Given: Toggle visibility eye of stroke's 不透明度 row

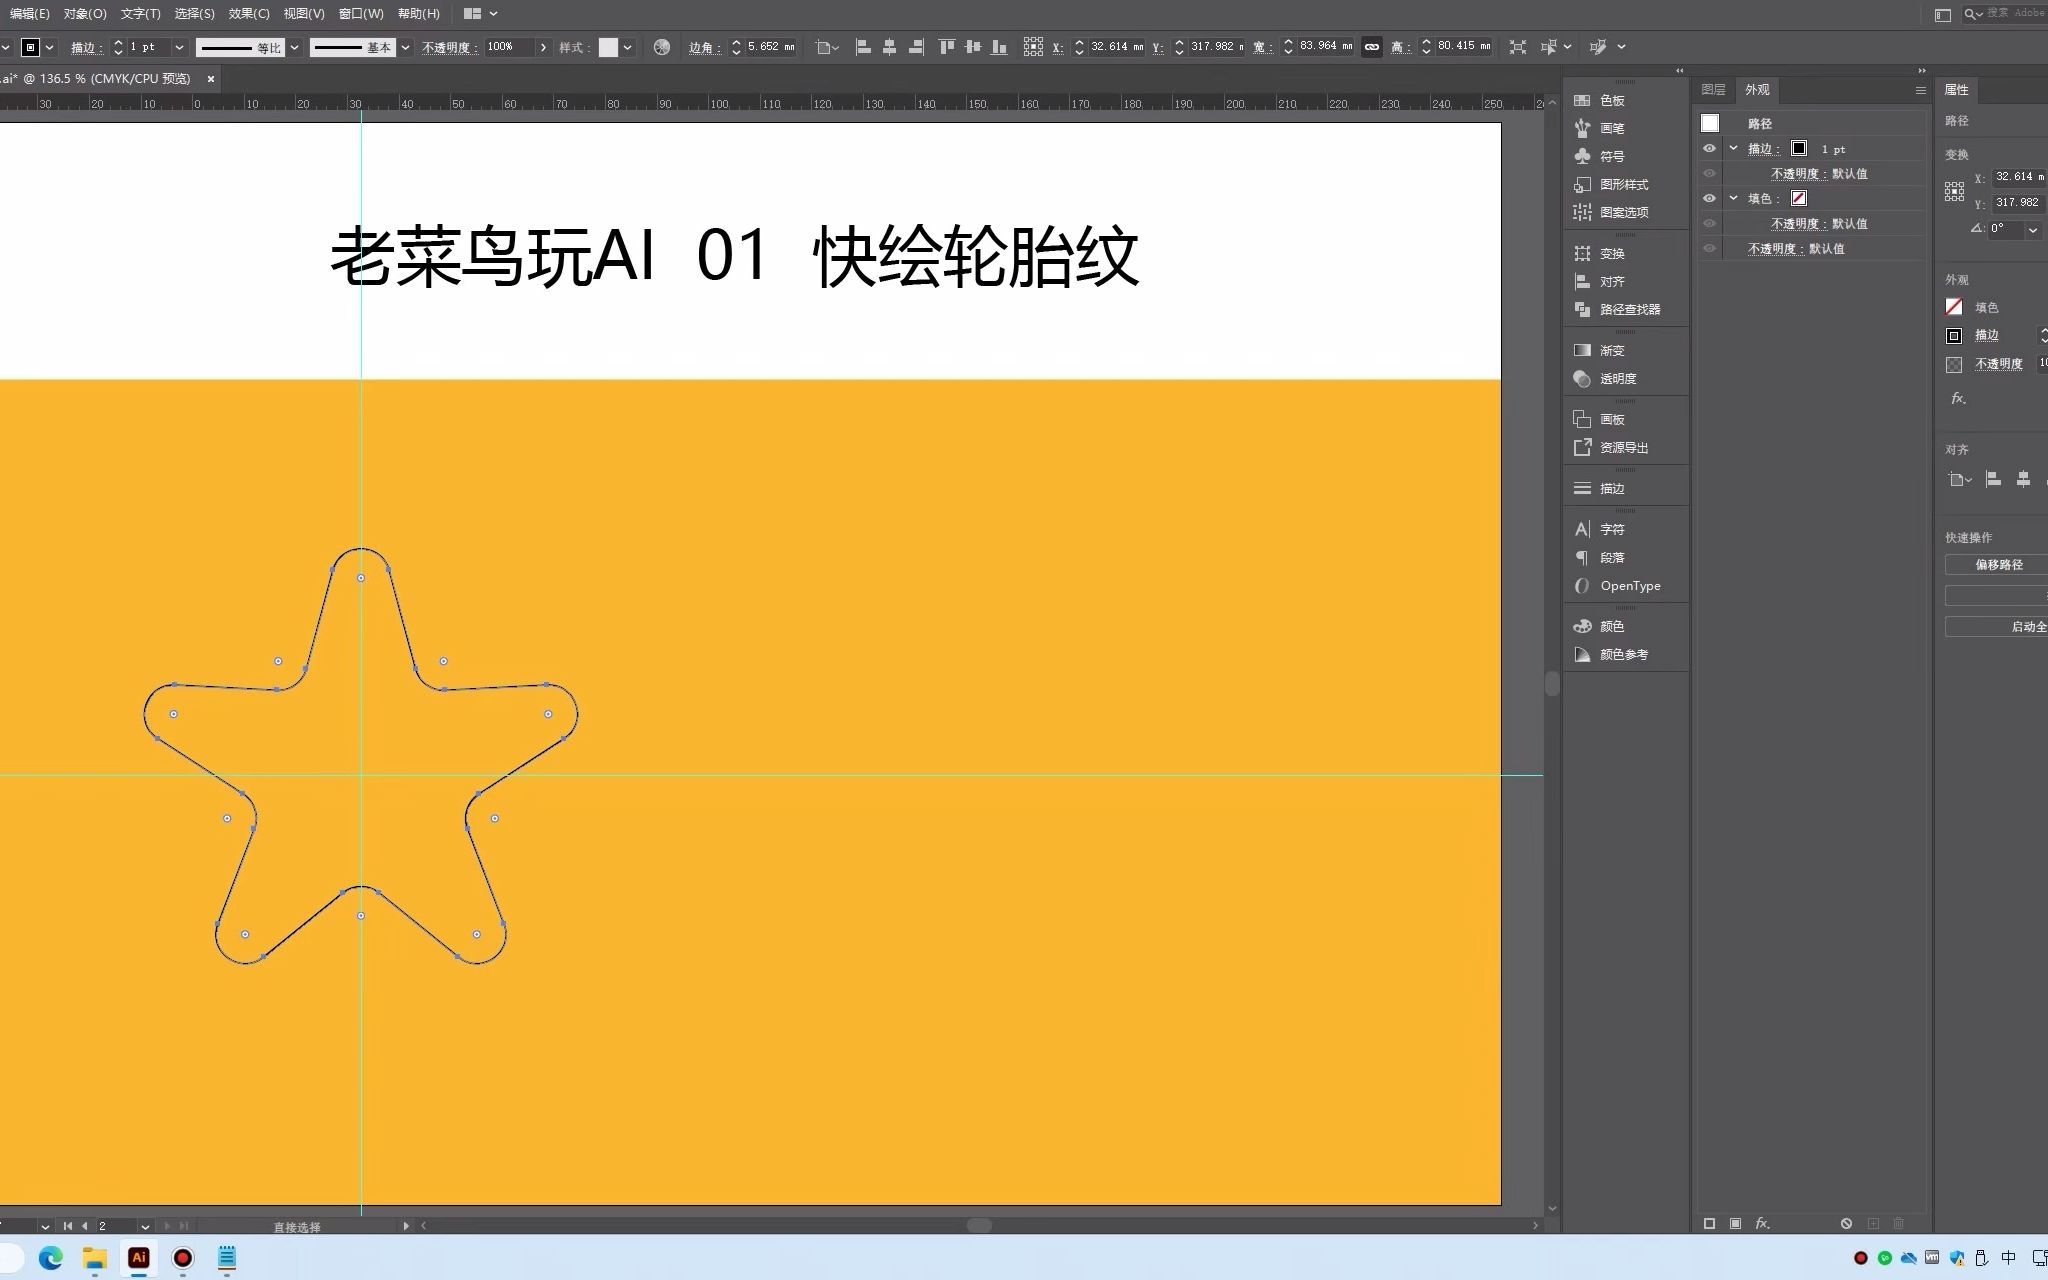Looking at the screenshot, I should (1709, 173).
